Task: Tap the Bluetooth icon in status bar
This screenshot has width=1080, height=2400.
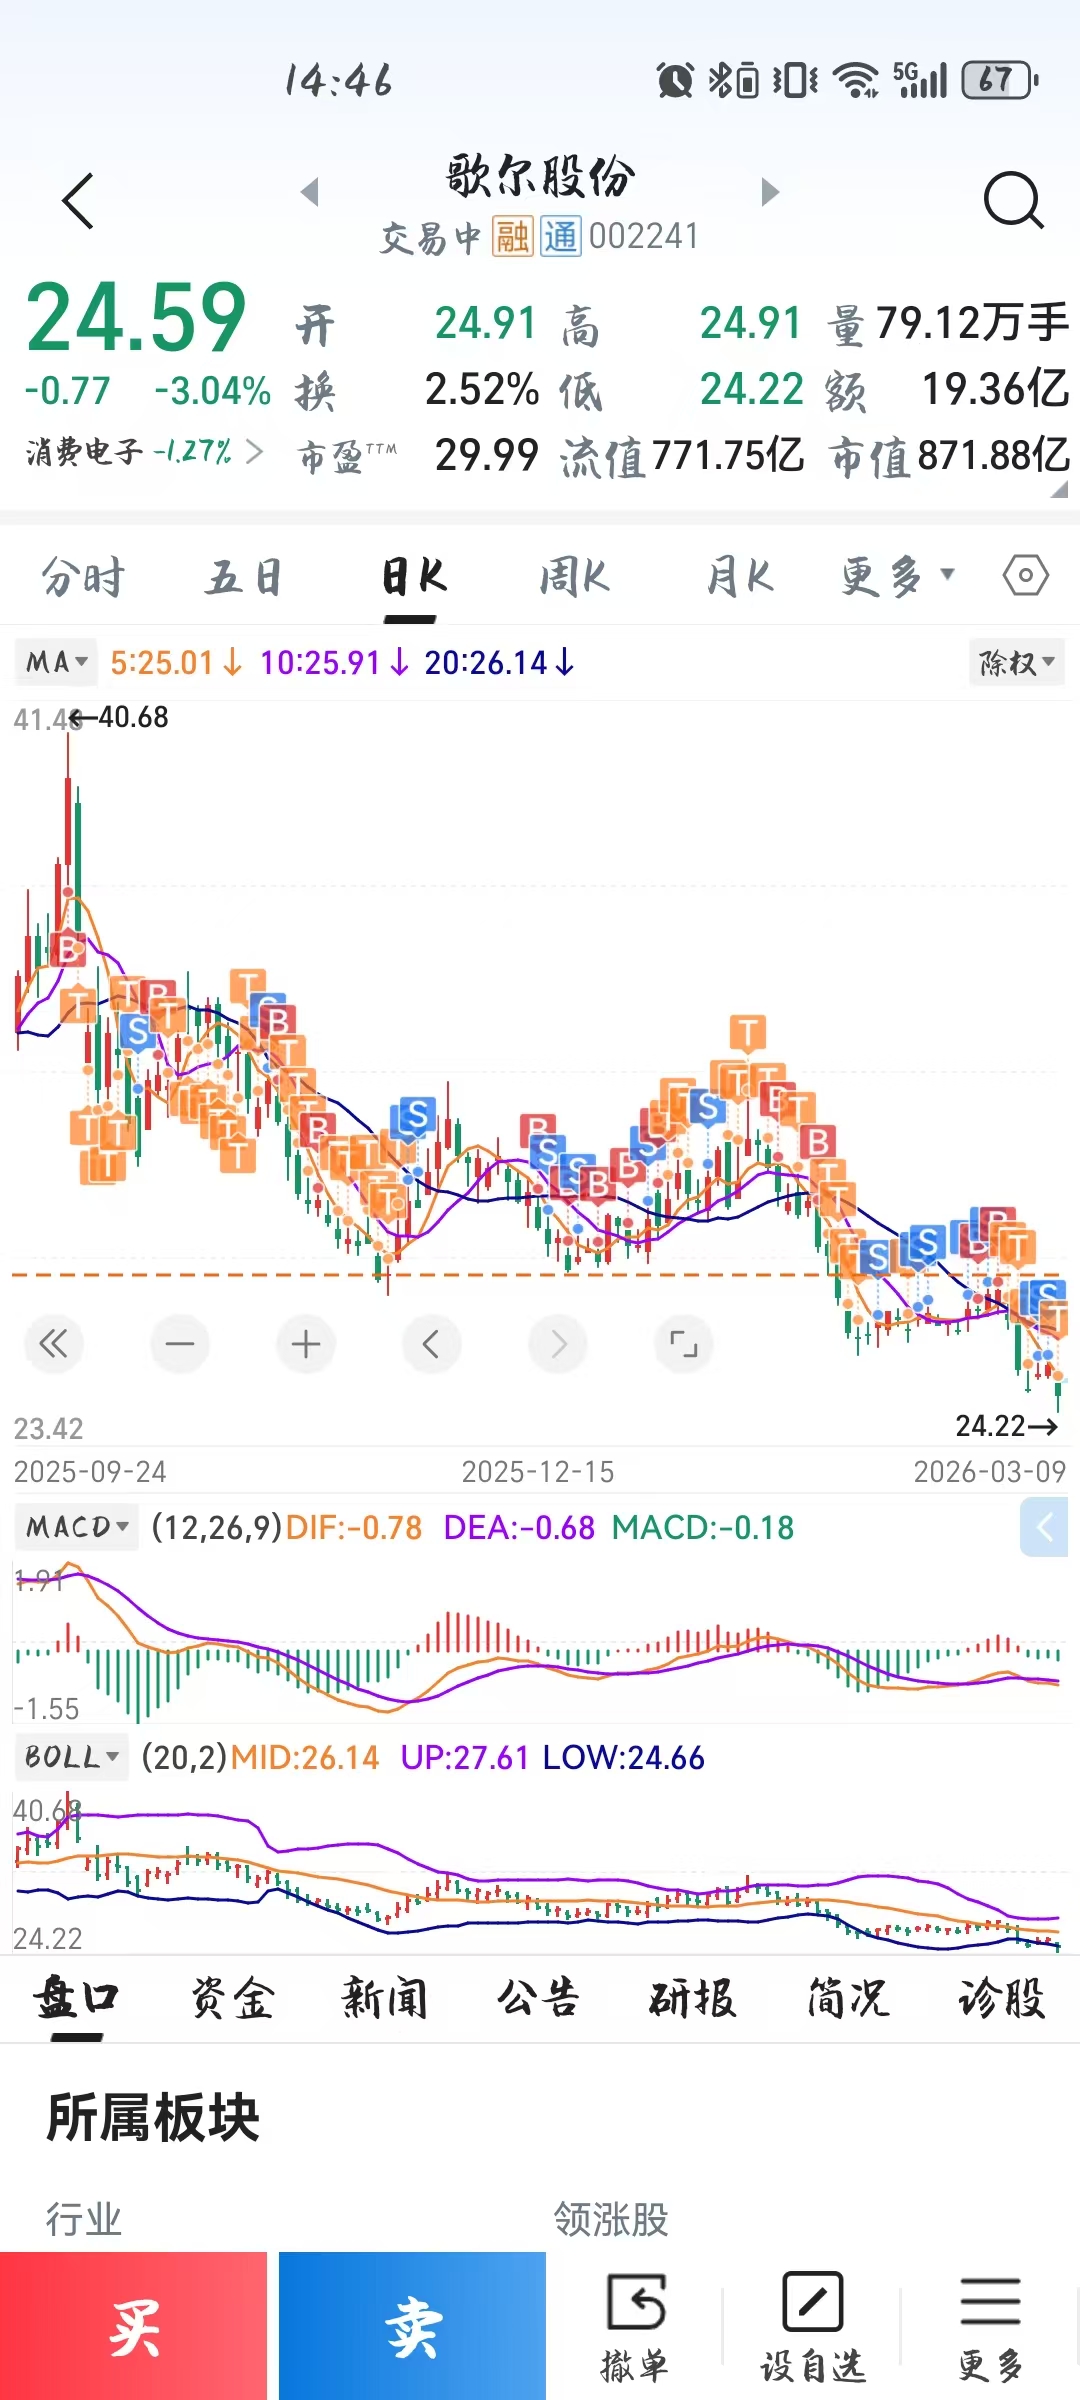Action: (x=720, y=80)
